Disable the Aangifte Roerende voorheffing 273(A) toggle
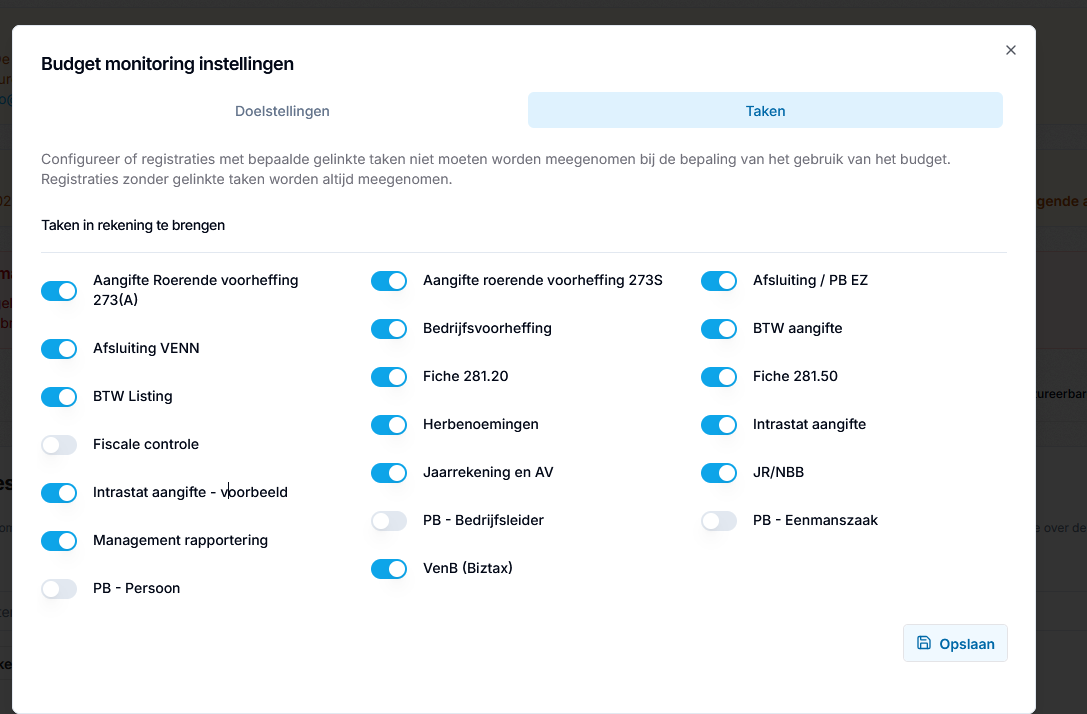This screenshot has height=714, width=1087. (x=59, y=290)
